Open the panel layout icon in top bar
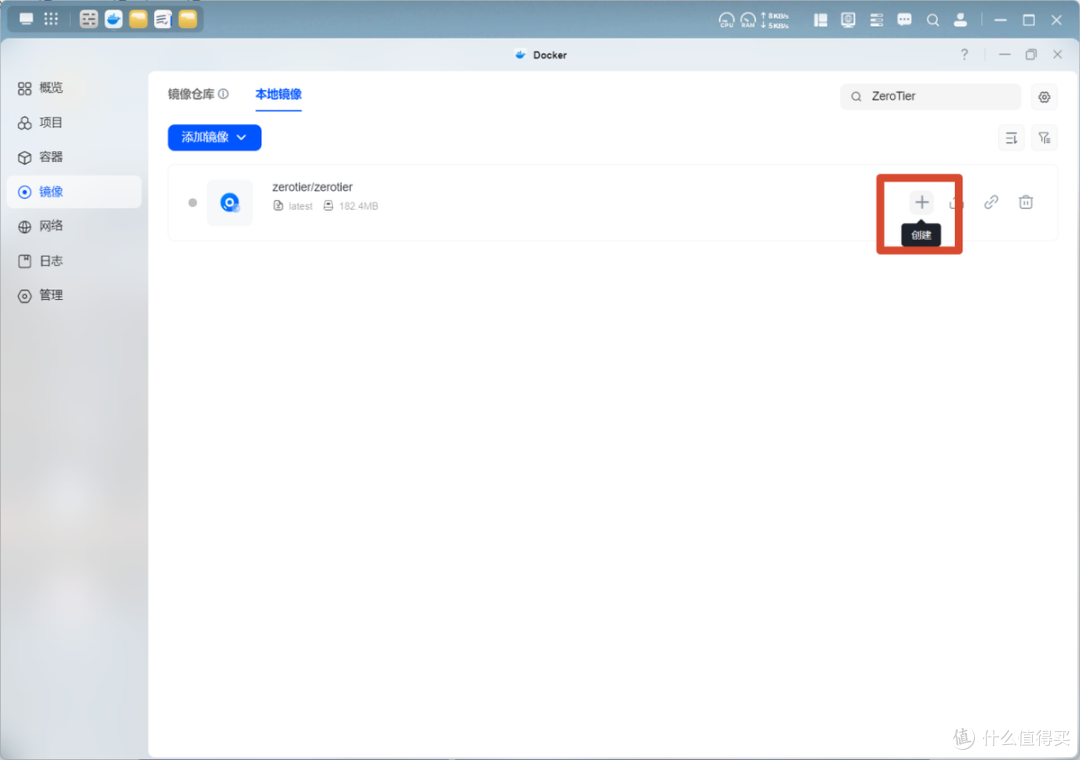The image size is (1080, 760). 820,20
